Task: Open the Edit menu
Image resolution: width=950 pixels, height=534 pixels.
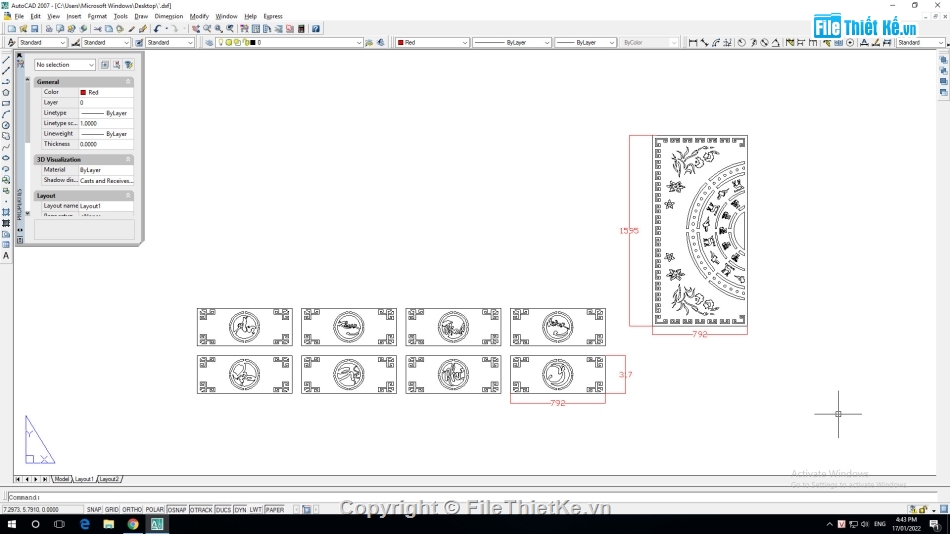Action: tap(35, 16)
